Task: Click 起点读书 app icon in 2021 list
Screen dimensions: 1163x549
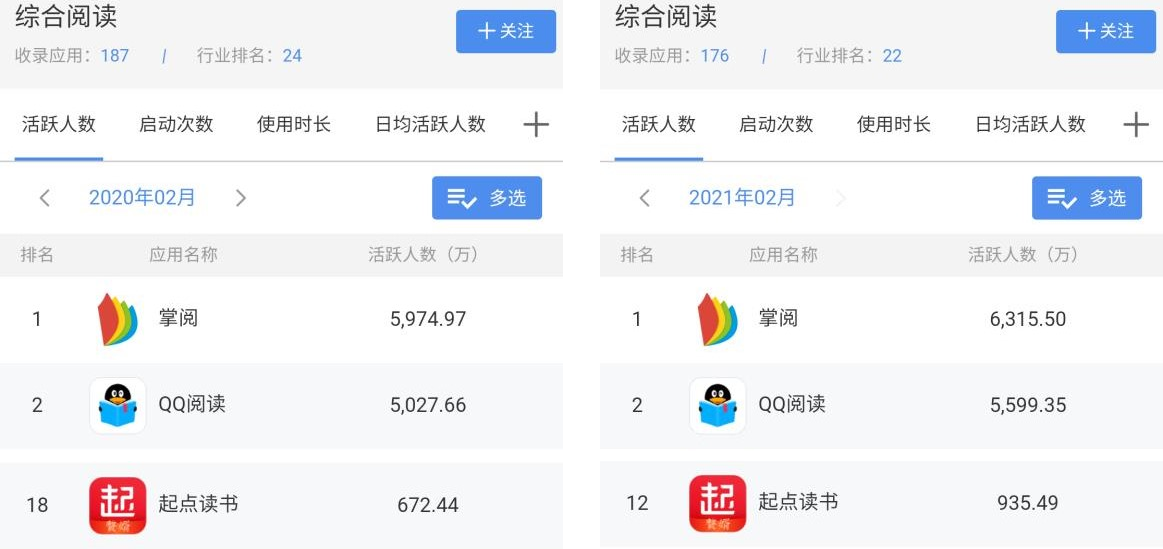Action: point(718,504)
